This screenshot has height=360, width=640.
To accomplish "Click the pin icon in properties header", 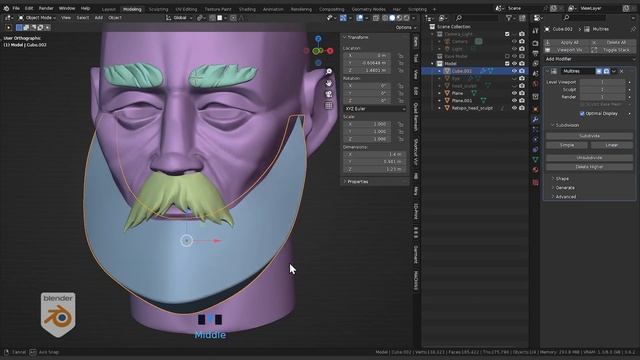I will coord(633,29).
